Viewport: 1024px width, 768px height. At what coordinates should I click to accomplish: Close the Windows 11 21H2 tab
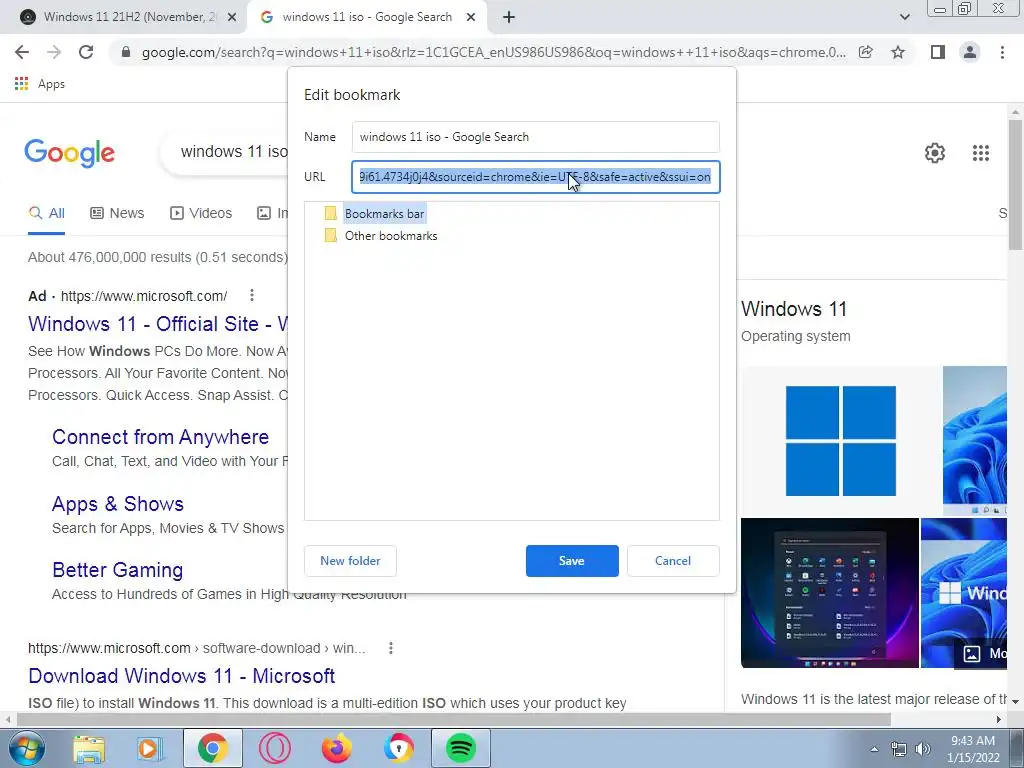pyautogui.click(x=232, y=18)
